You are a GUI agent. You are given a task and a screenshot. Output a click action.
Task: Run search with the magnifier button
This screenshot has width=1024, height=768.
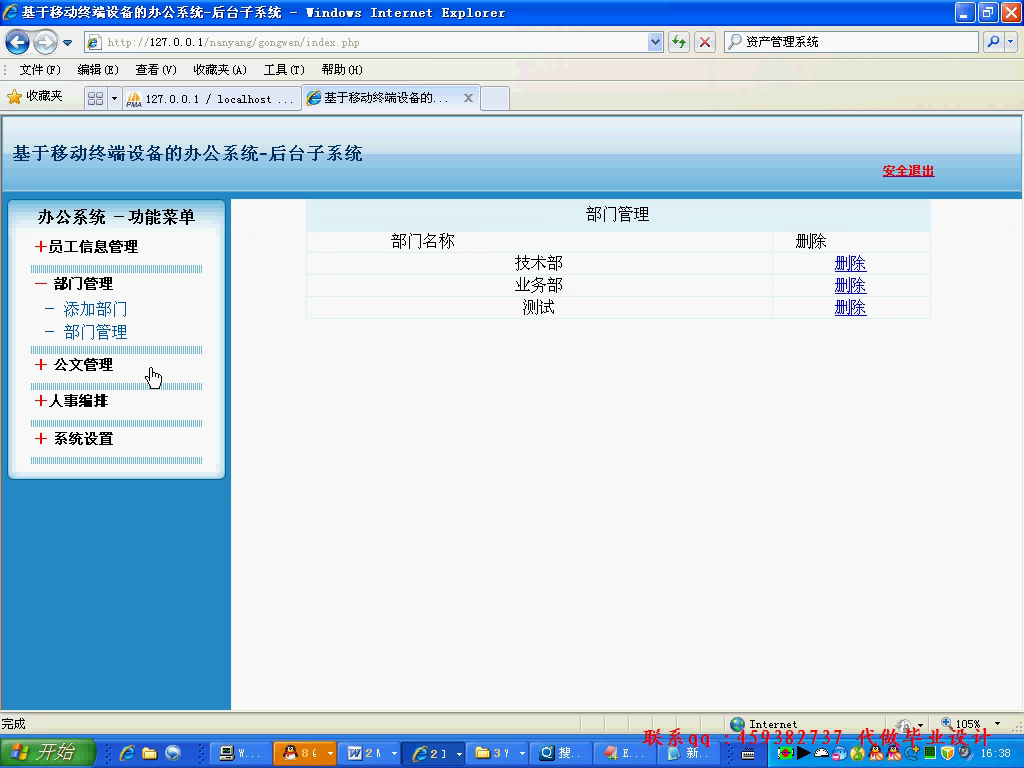[x=993, y=42]
